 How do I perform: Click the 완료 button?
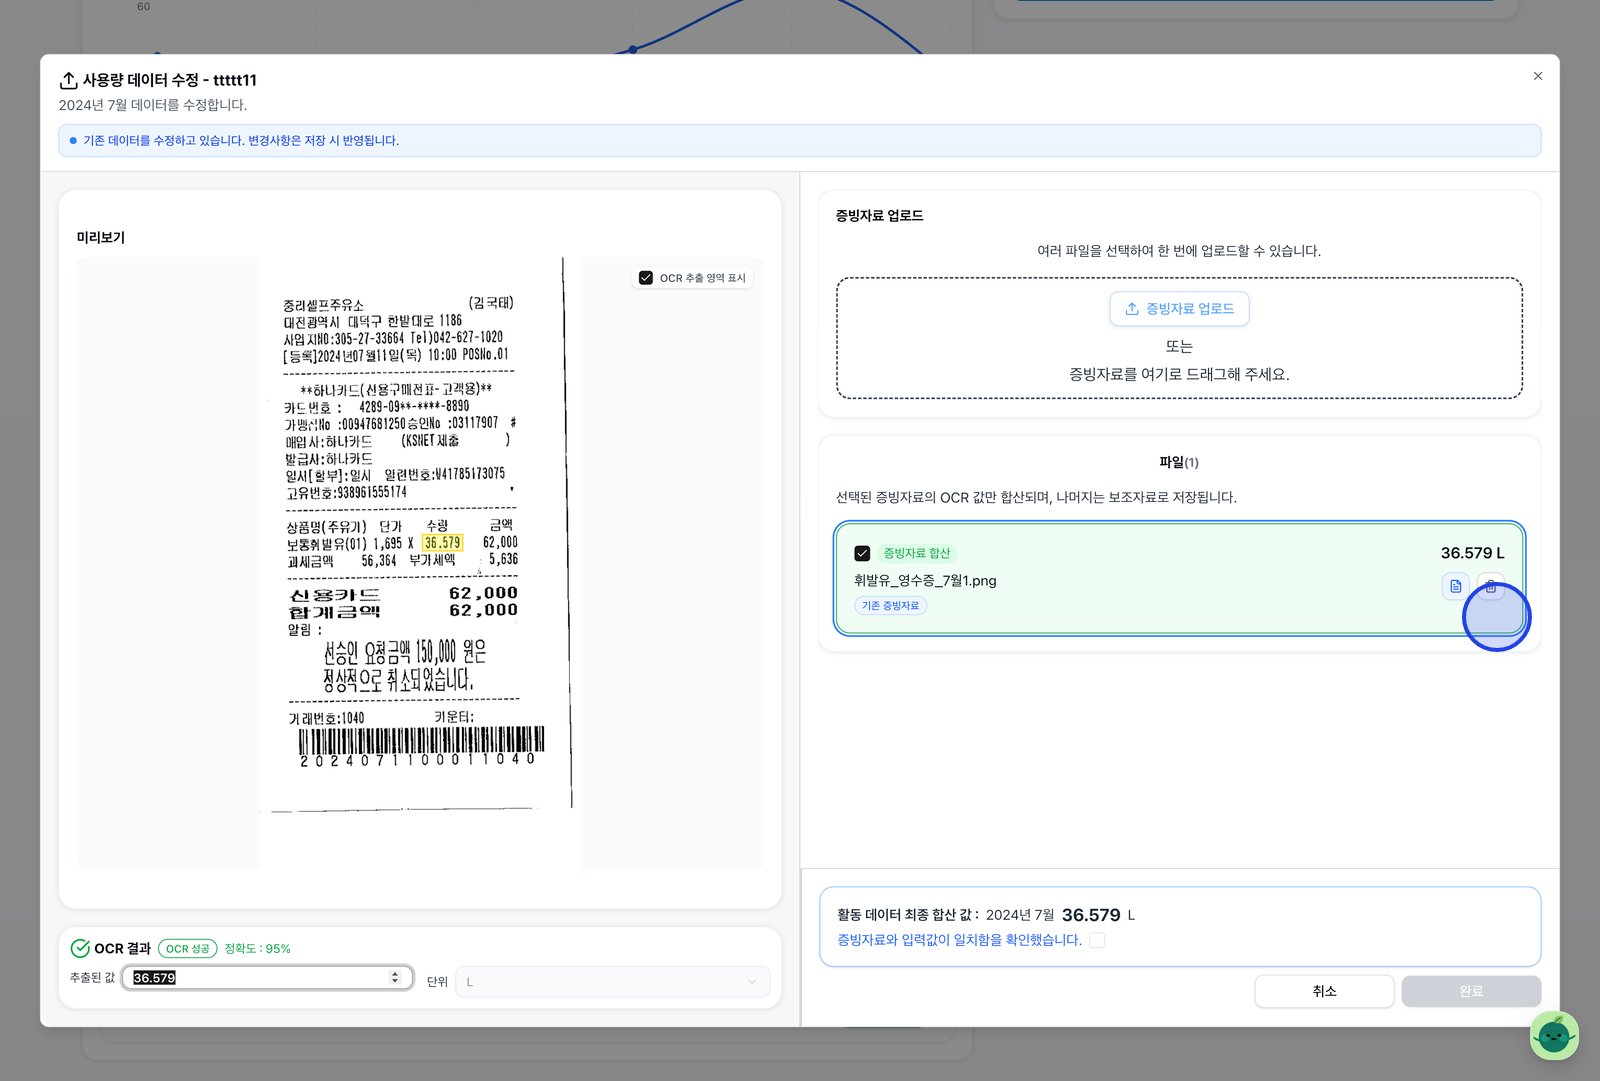tap(1471, 991)
